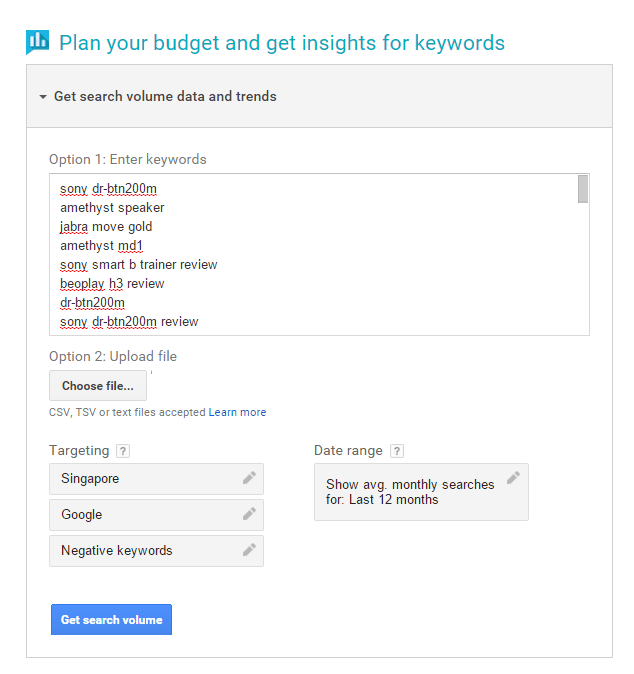Click the date range pencil icon

coord(513,478)
